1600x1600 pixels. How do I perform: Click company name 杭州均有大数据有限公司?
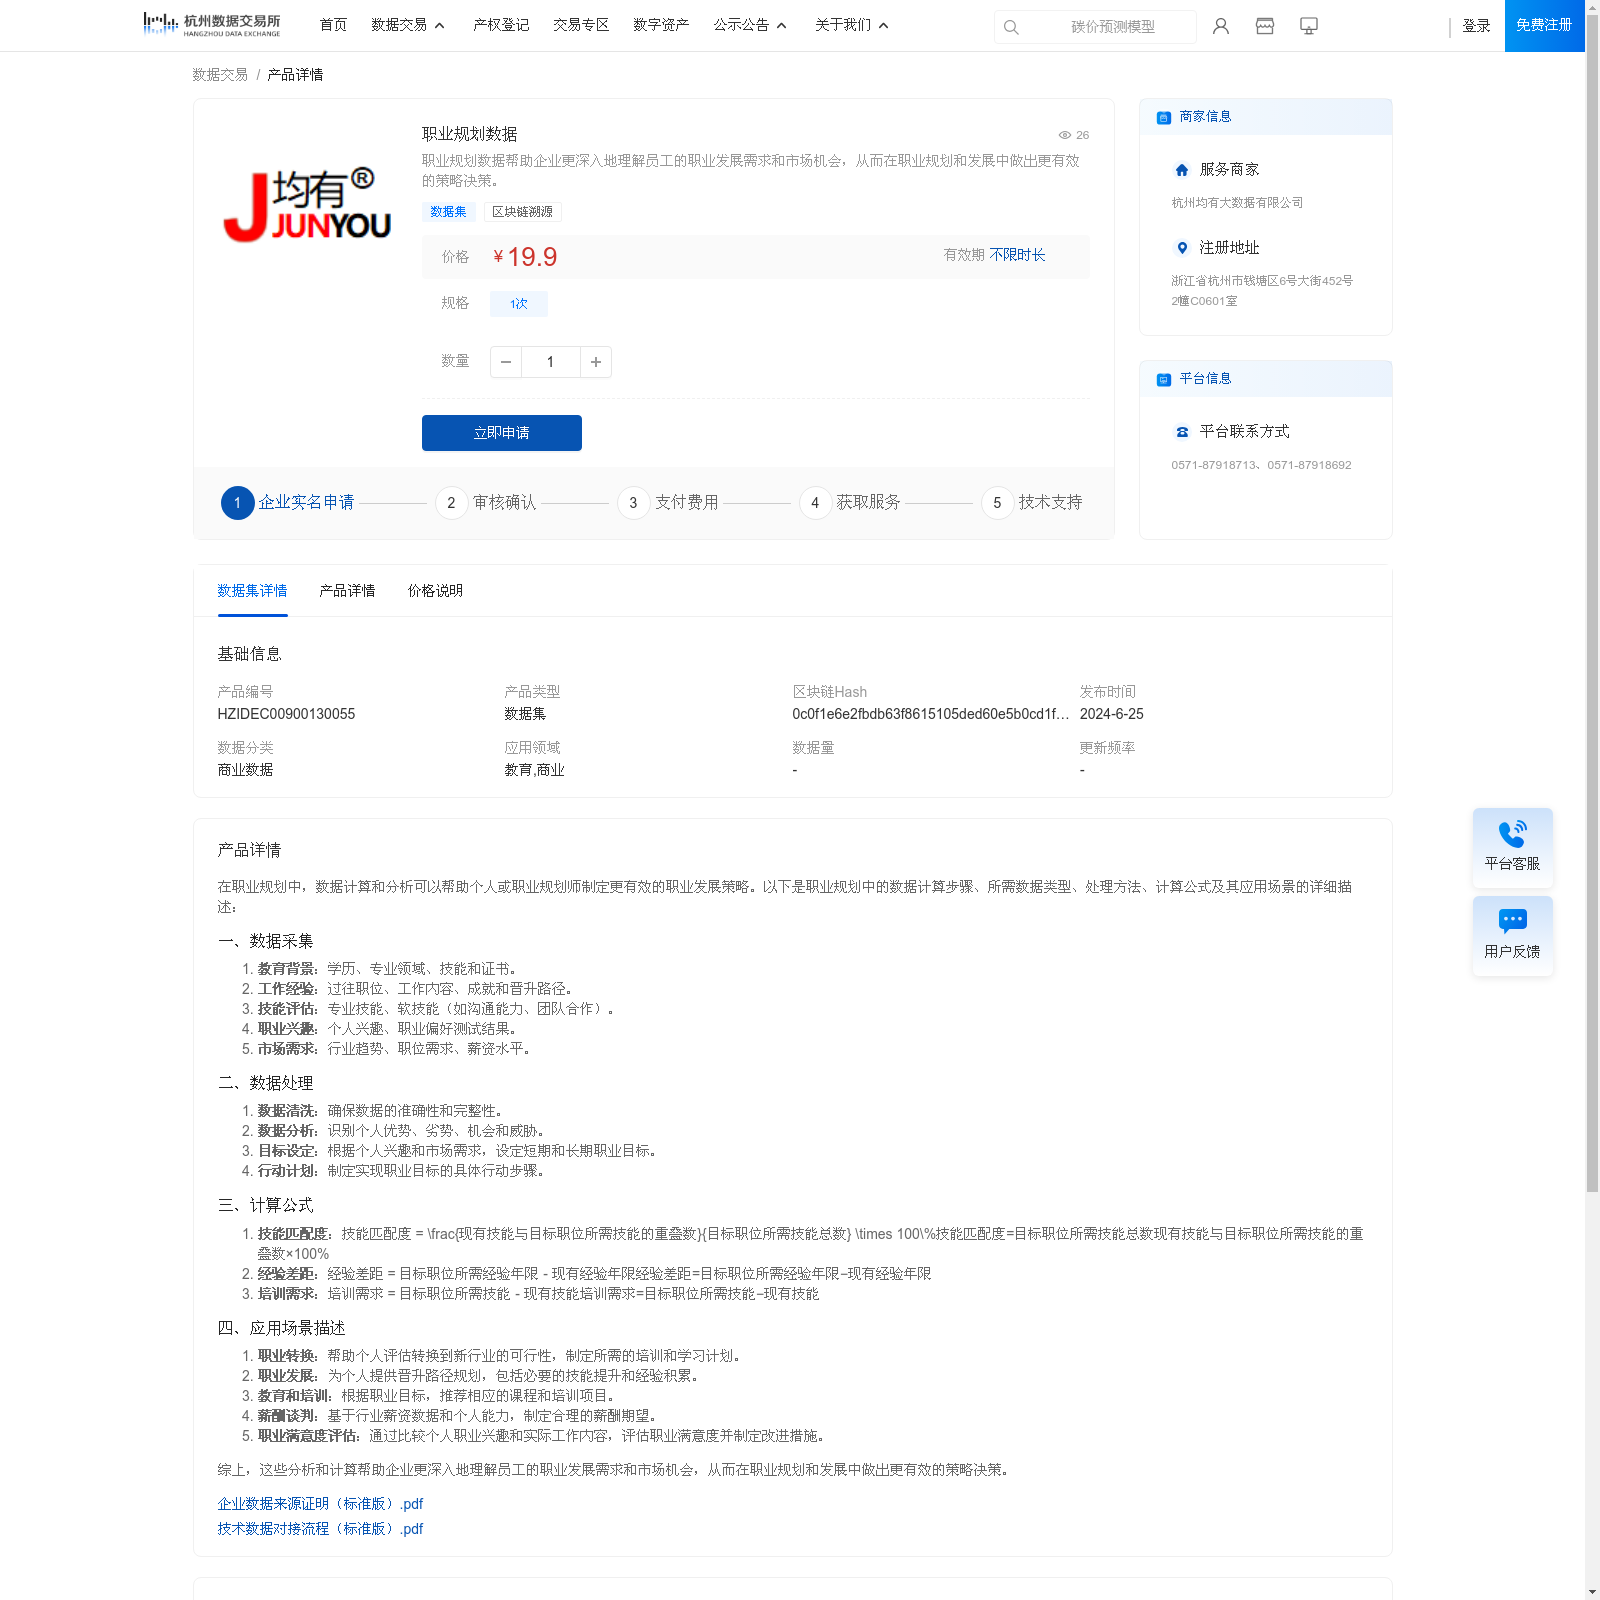coord(1237,203)
